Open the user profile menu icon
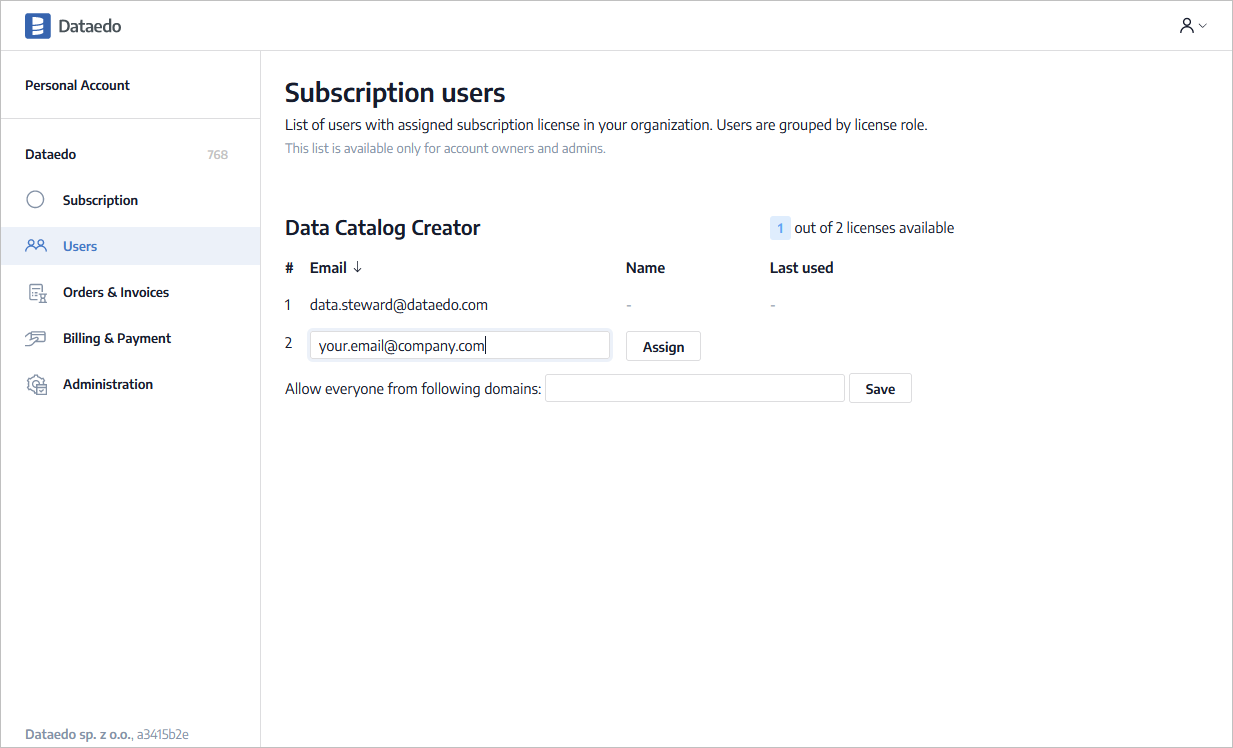The image size is (1233, 748). 1186,26
